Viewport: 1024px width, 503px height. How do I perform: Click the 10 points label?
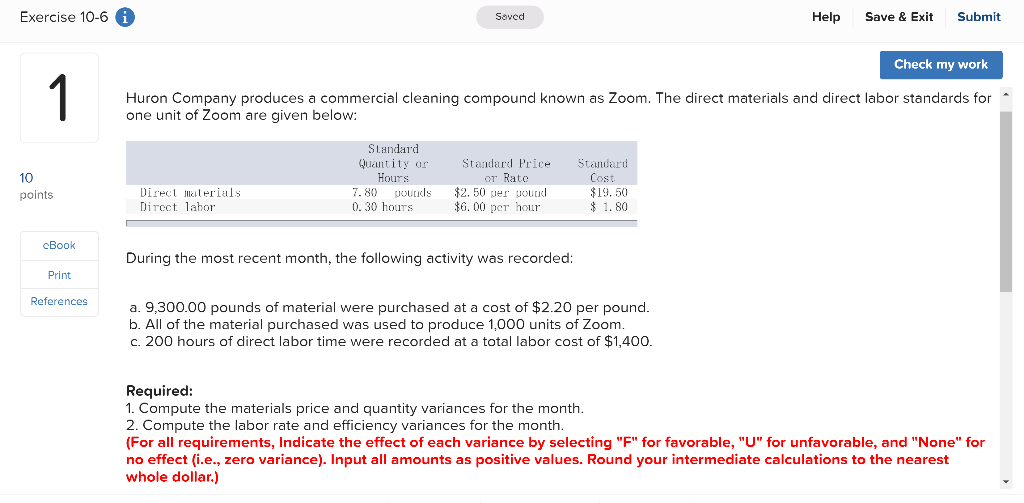coord(35,186)
